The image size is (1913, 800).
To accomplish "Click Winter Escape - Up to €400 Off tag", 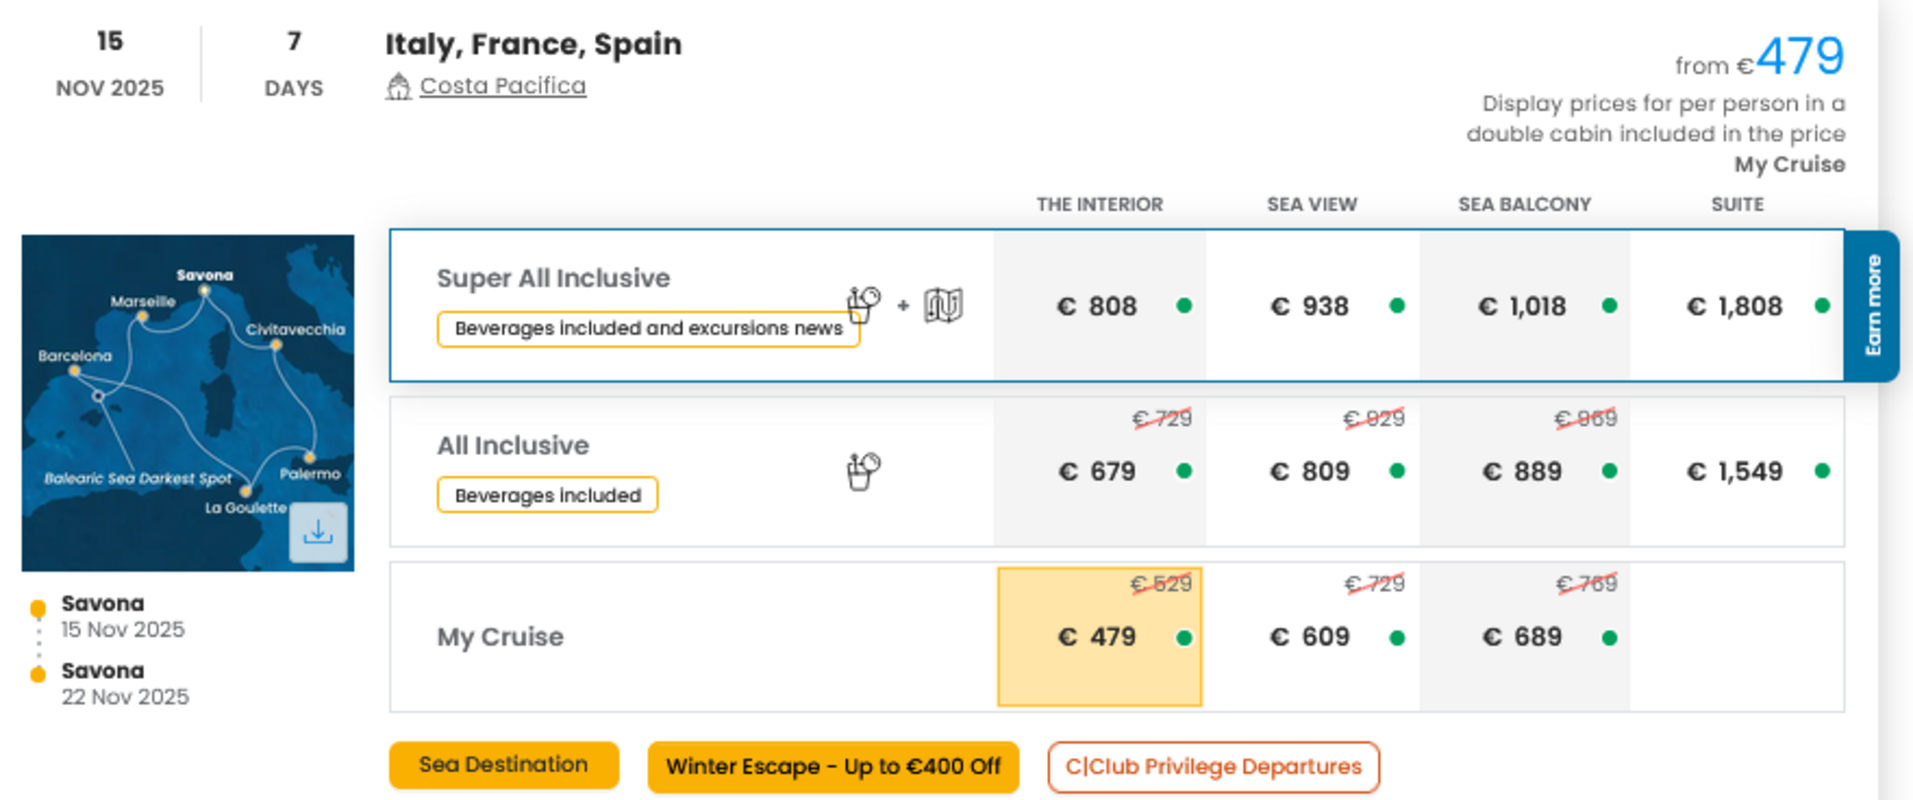I will point(832,767).
